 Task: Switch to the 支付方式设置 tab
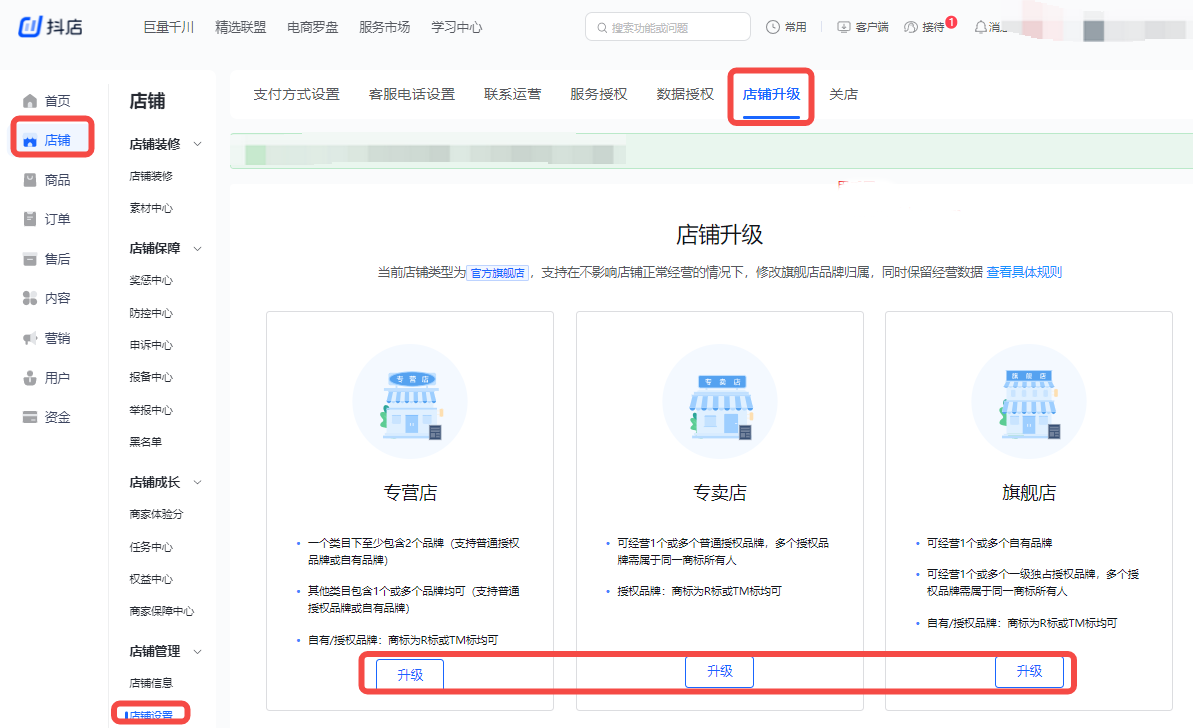[296, 95]
